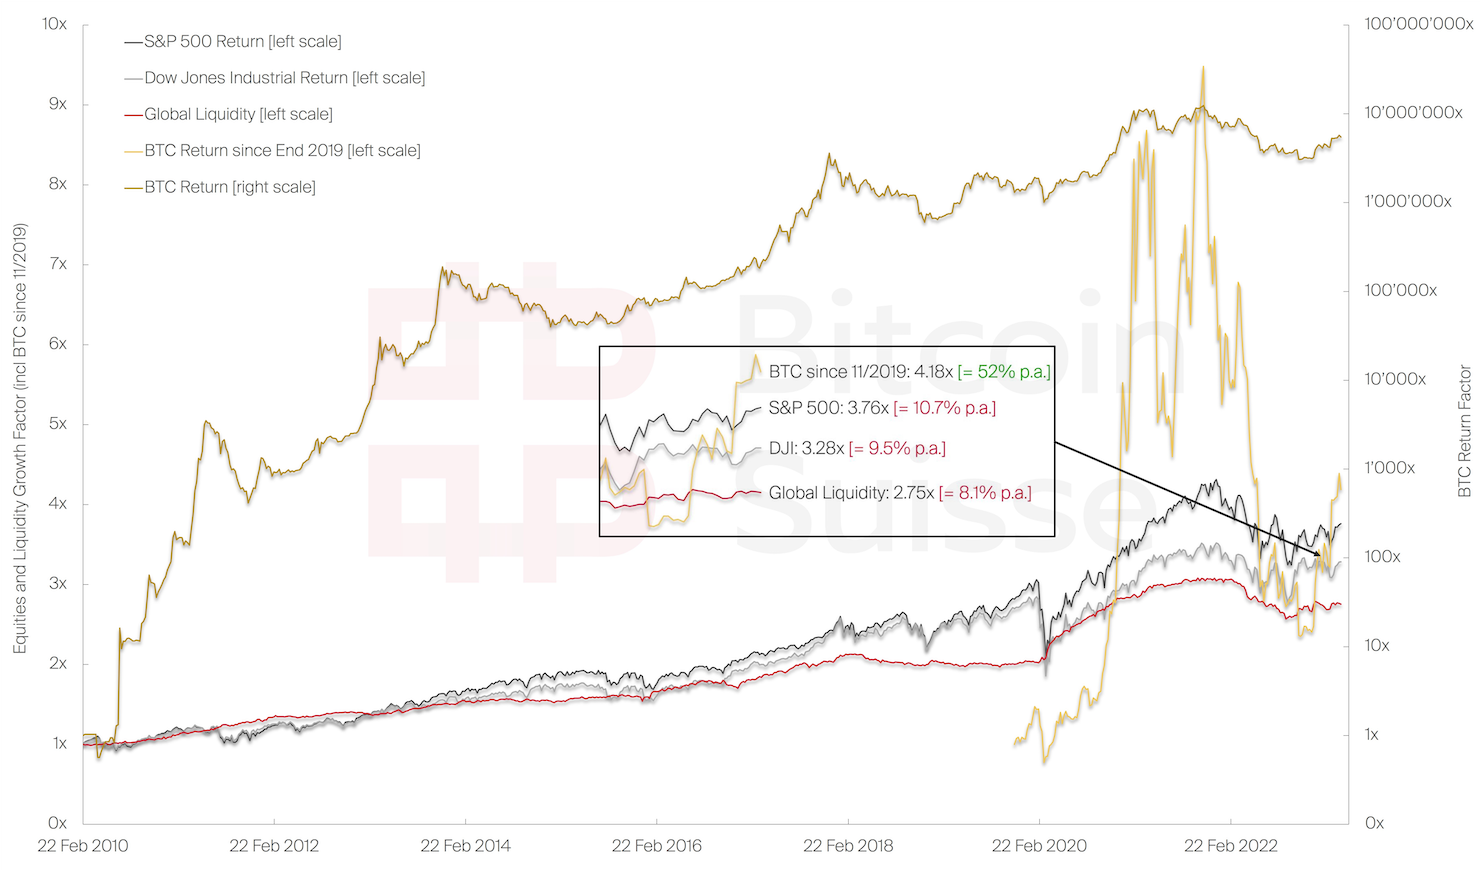Select the 22 Feb 2020 axis date
This screenshot has height=870, width=1481.
pyautogui.click(x=1039, y=846)
